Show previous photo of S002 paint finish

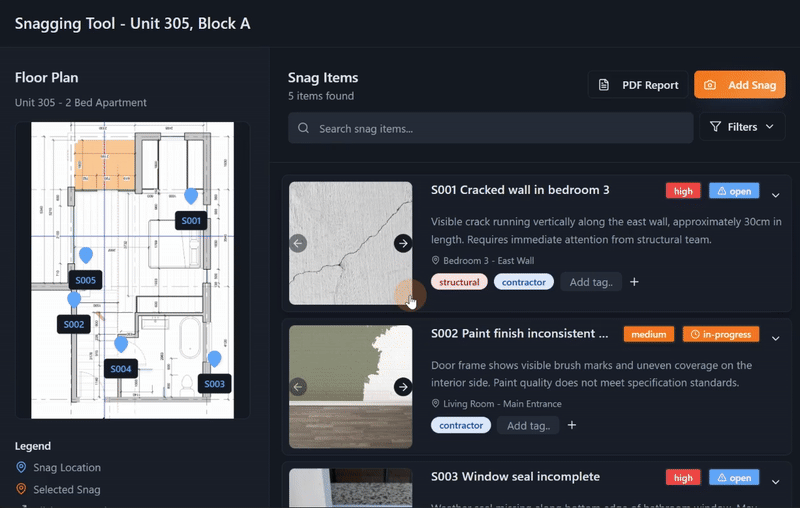pyautogui.click(x=298, y=387)
